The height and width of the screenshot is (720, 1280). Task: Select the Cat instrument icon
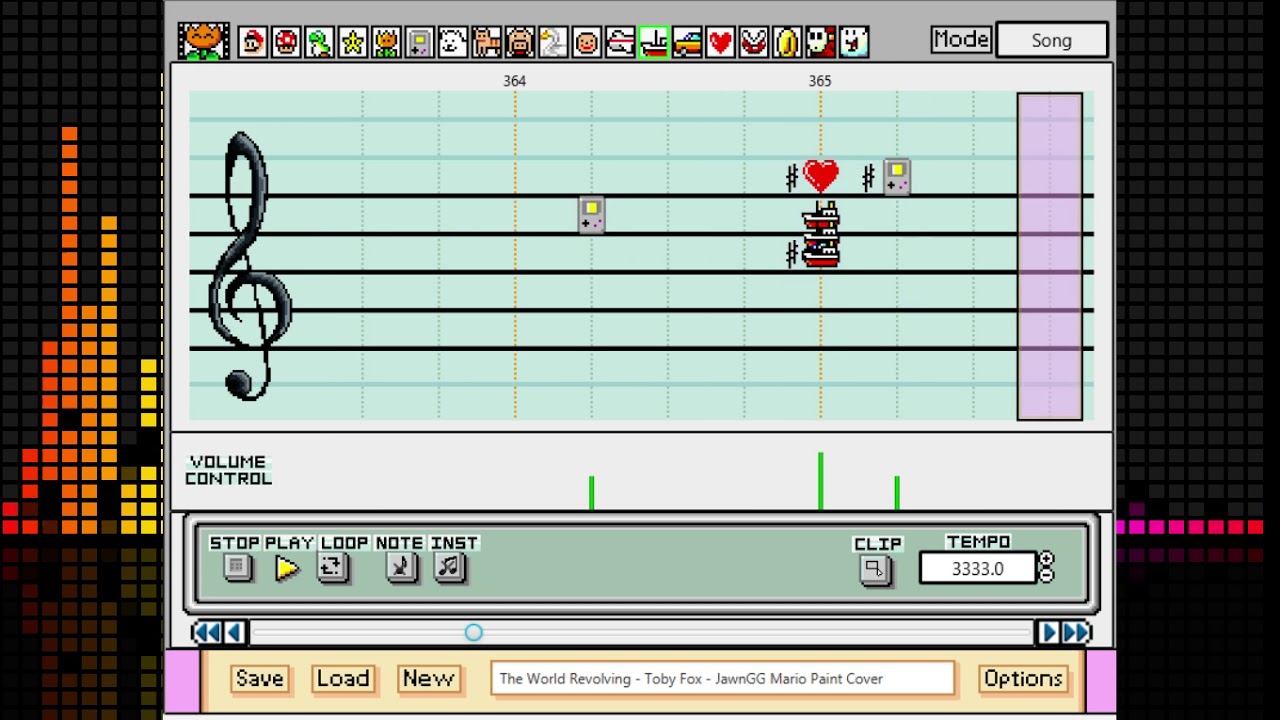tap(487, 42)
